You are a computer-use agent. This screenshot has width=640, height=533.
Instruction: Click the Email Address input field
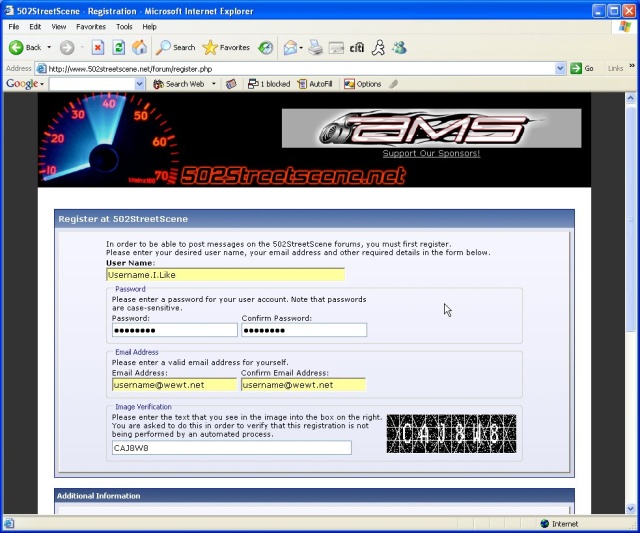coord(174,385)
